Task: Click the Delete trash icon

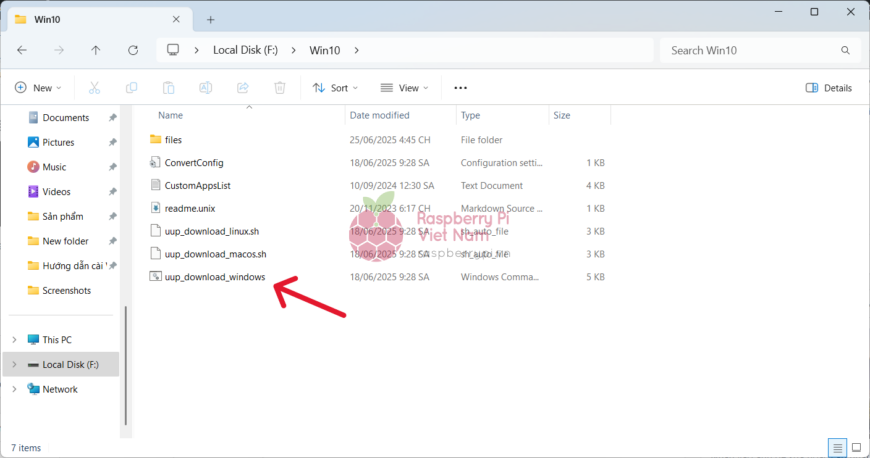Action: (280, 88)
